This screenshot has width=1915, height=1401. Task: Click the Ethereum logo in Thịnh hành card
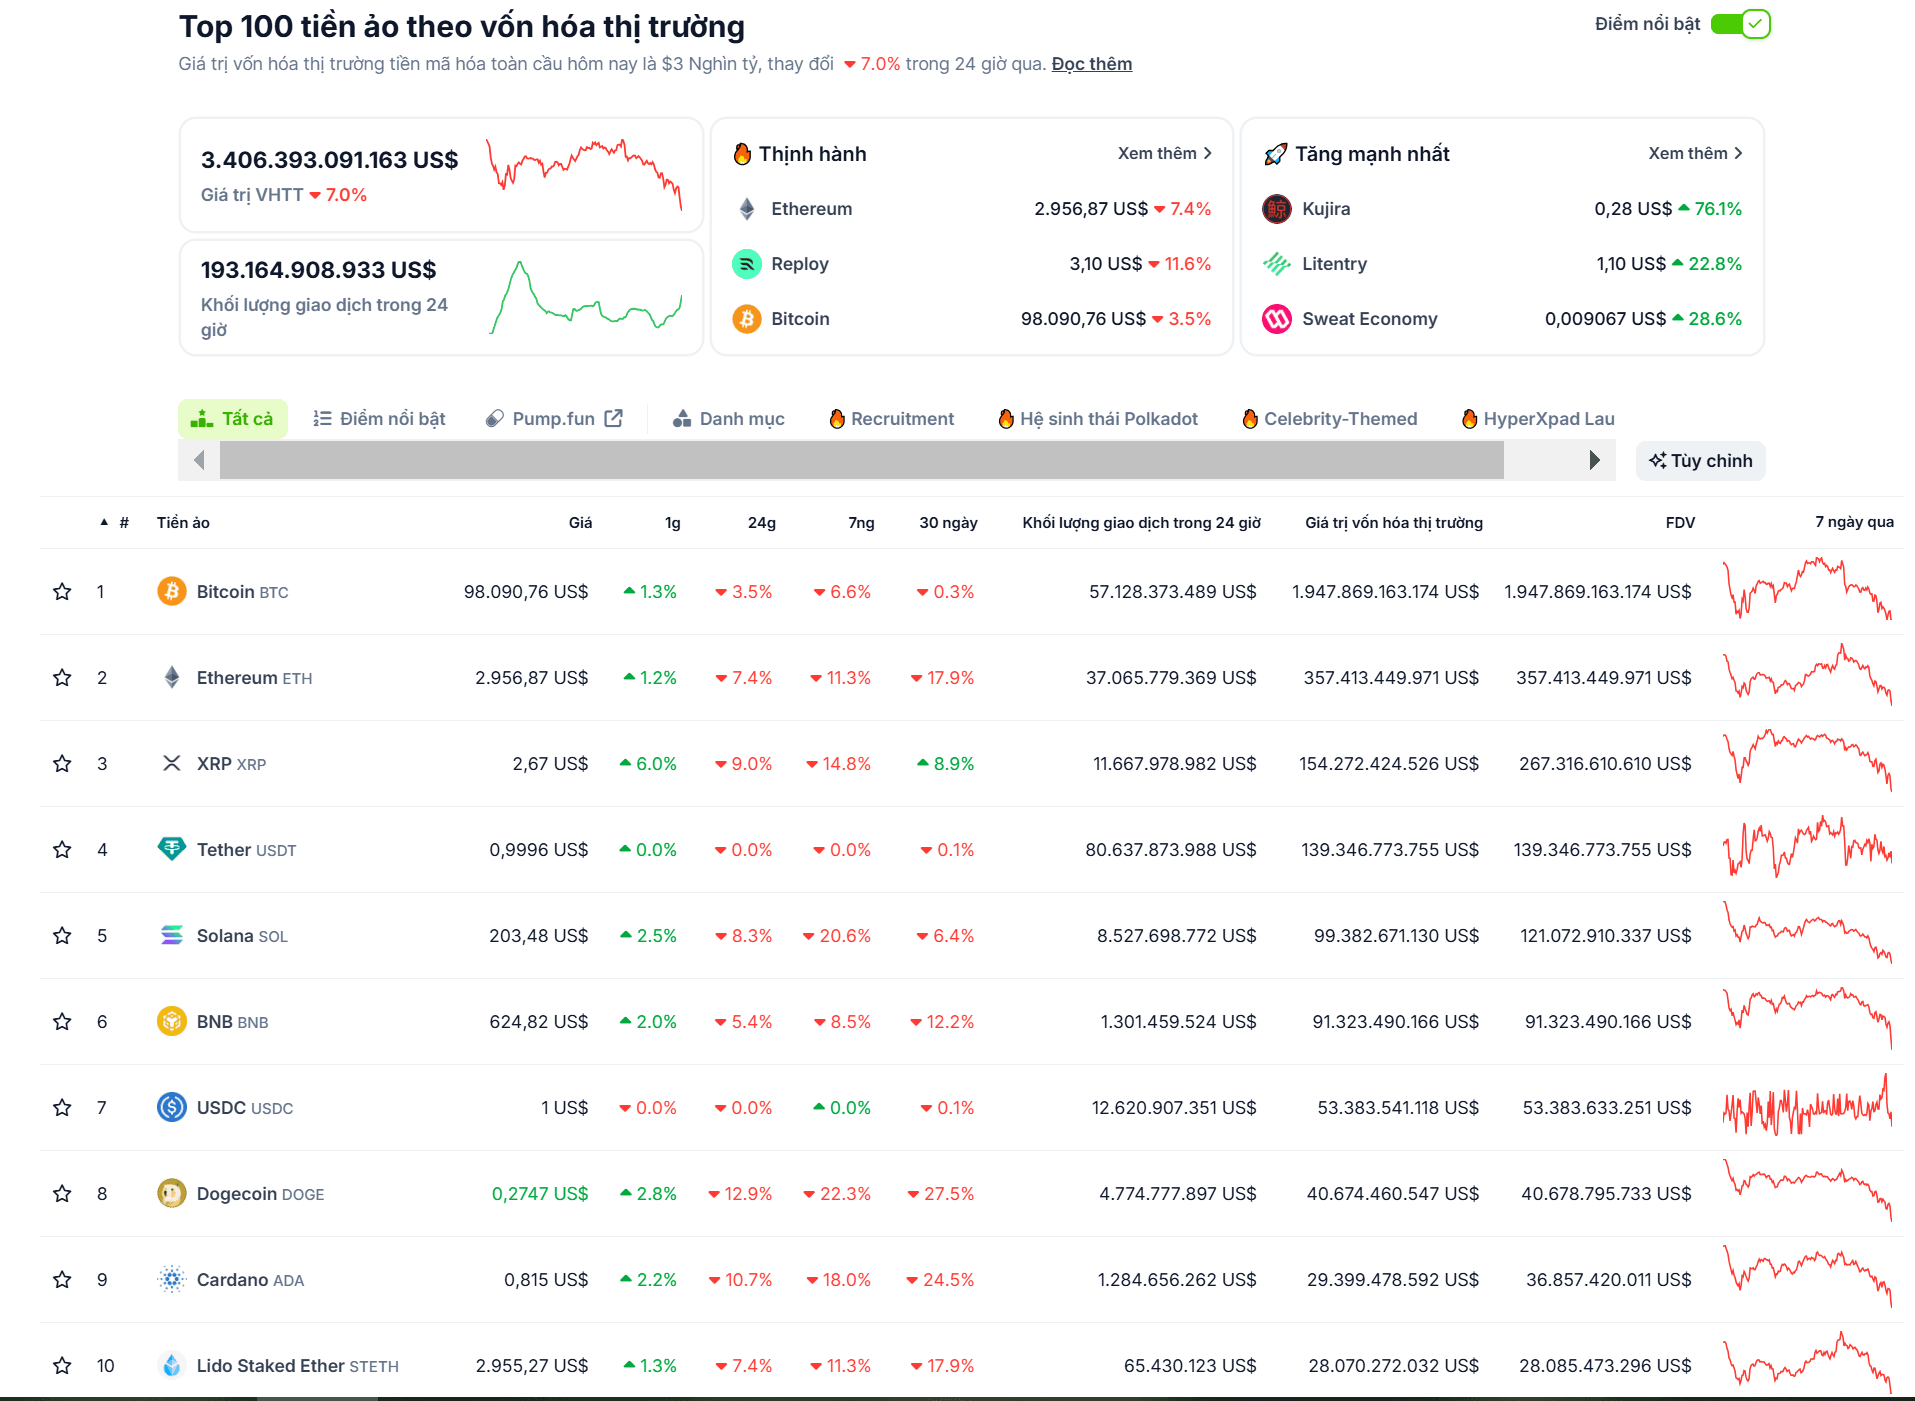pos(747,209)
